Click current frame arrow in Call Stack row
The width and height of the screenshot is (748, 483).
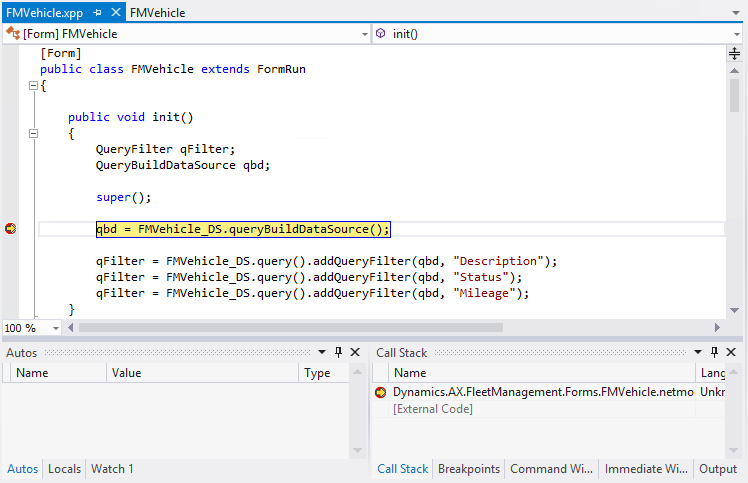[381, 393]
